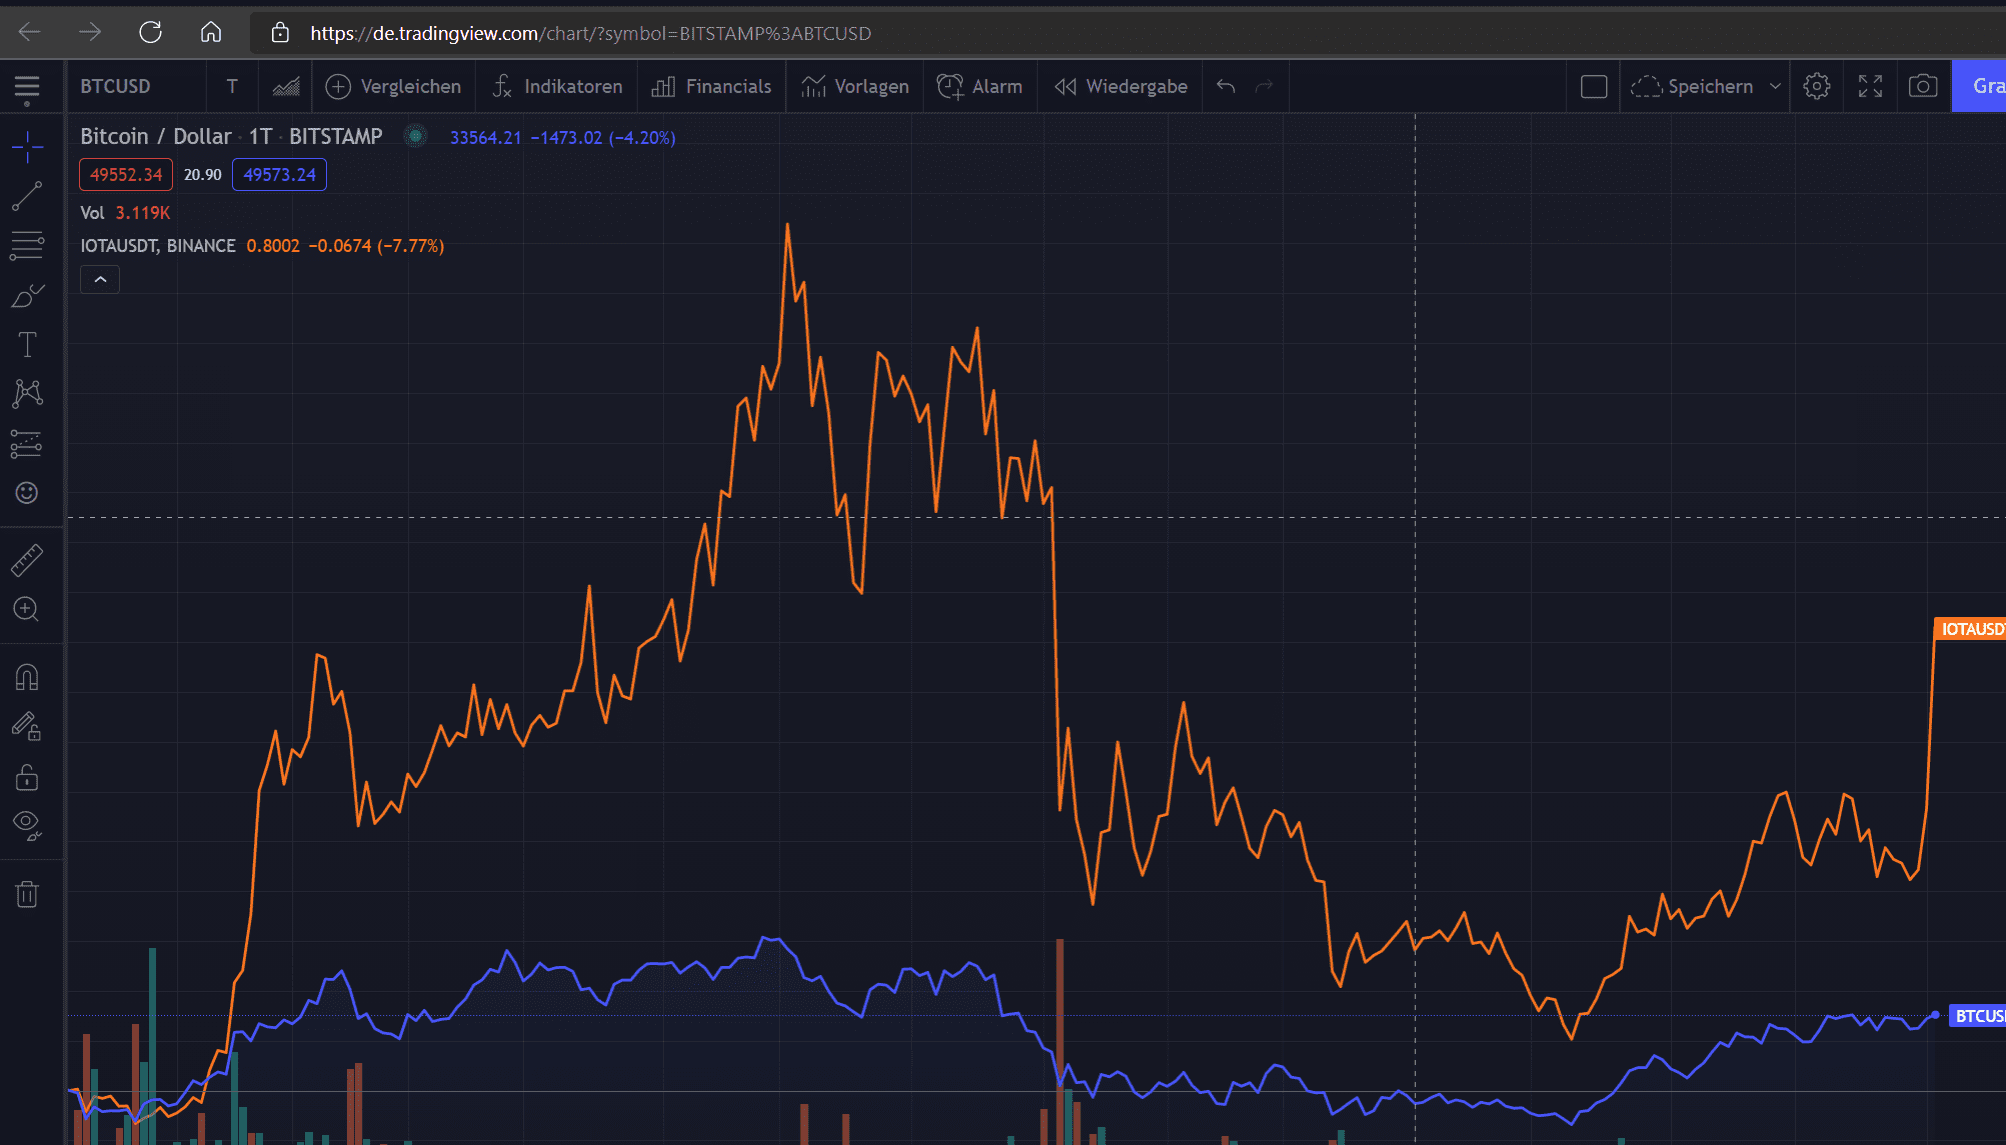Open the emoji icons tool

pos(27,492)
